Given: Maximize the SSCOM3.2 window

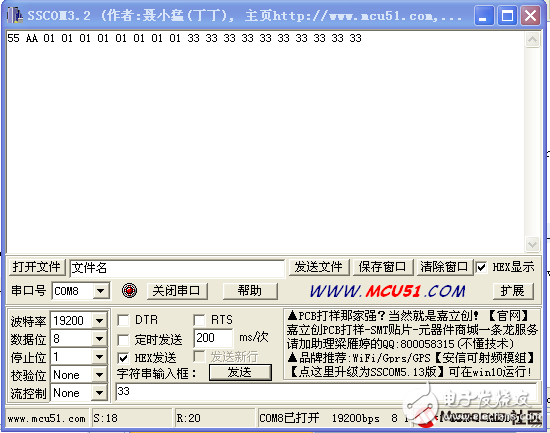Looking at the screenshot, I should tap(507, 16).
